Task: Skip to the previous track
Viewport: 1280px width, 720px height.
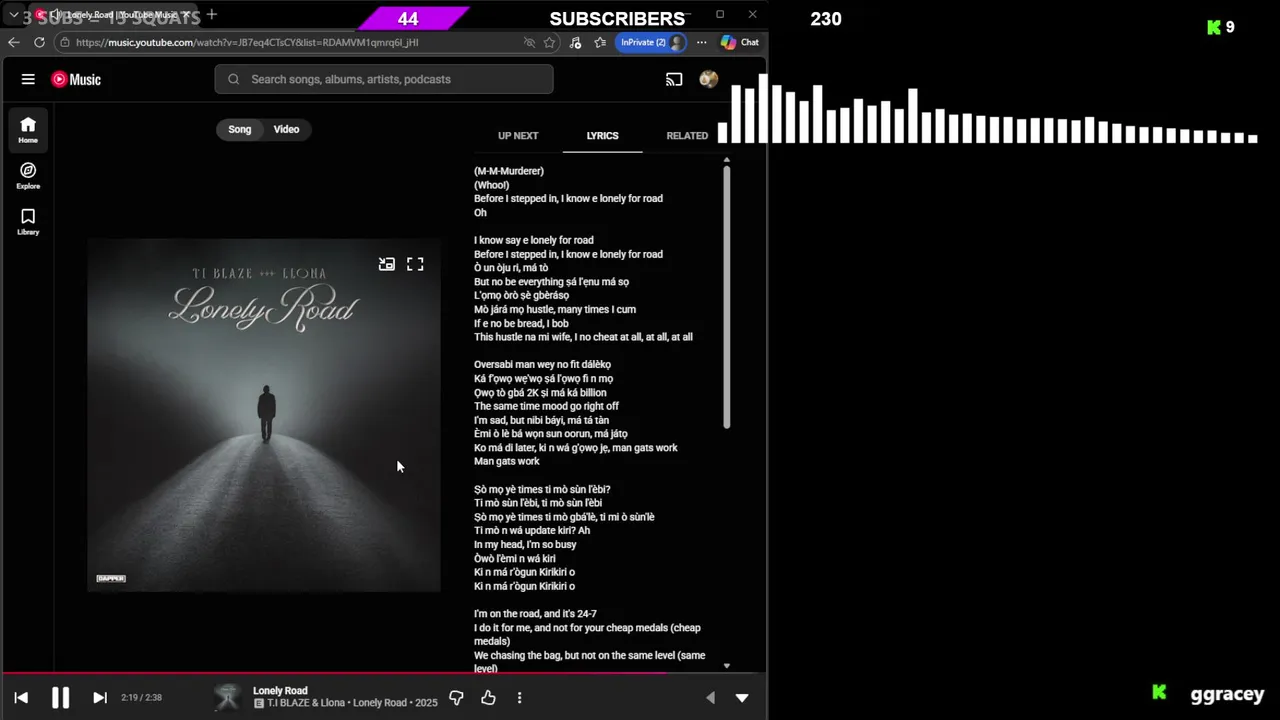Action: (21, 698)
